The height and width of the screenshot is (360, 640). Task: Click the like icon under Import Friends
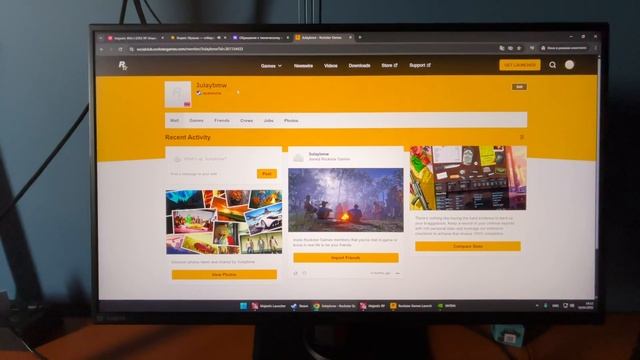(304, 273)
